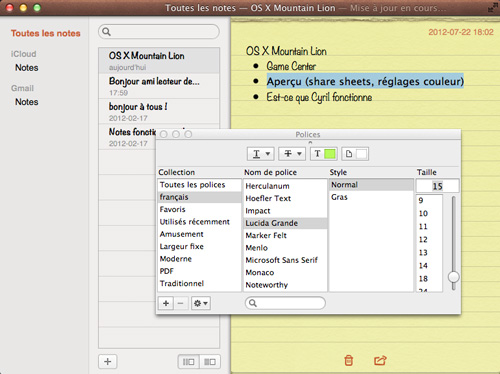Choose the Lucida Grande font
This screenshot has width=500, height=374.
point(285,223)
